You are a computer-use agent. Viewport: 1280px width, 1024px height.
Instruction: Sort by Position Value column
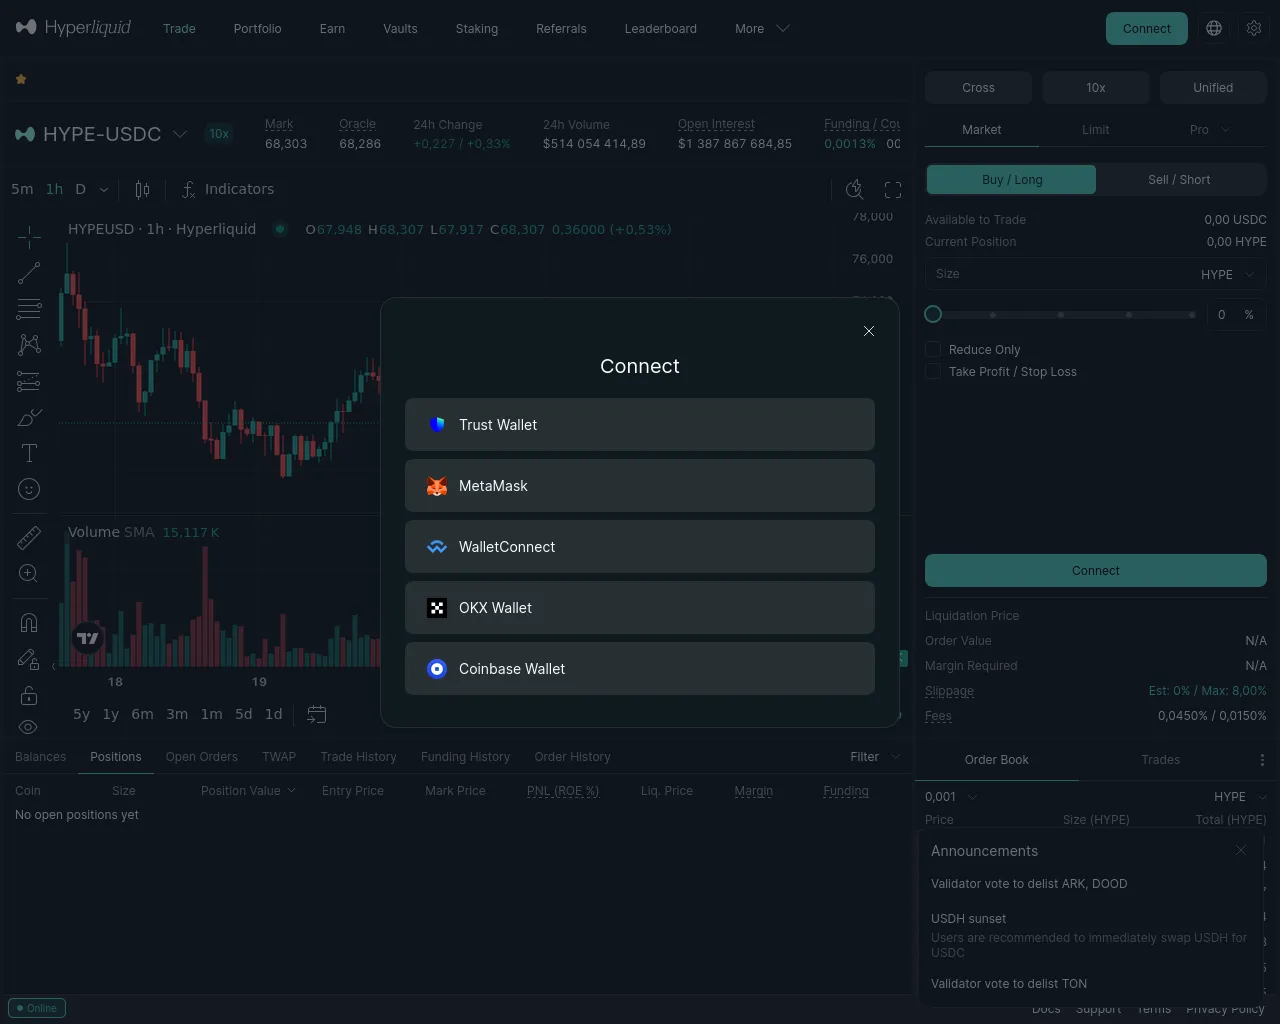(248, 791)
